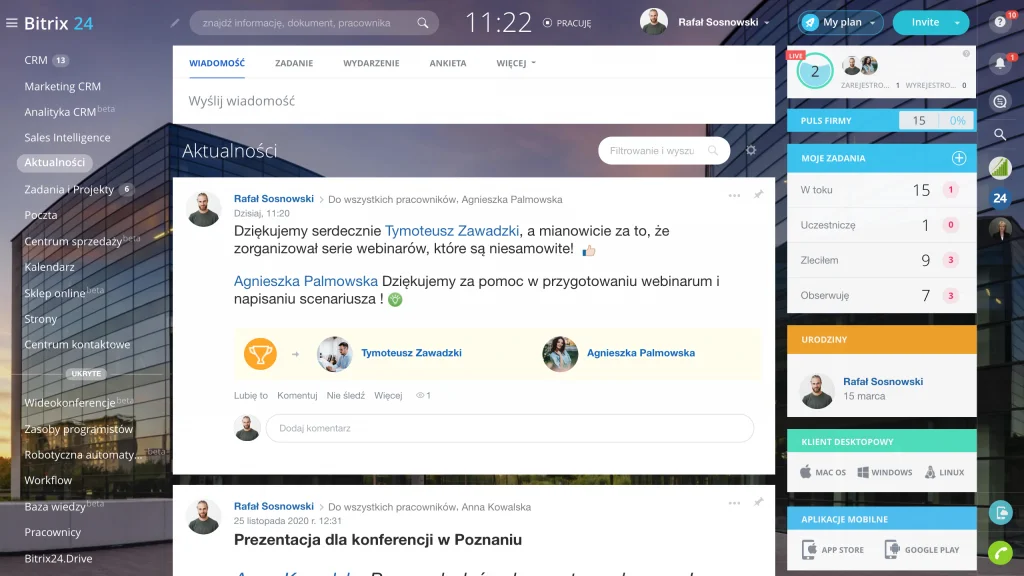The height and width of the screenshot is (576, 1024).
Task: Click the Dodaj komentarz comment field
Action: click(508, 428)
